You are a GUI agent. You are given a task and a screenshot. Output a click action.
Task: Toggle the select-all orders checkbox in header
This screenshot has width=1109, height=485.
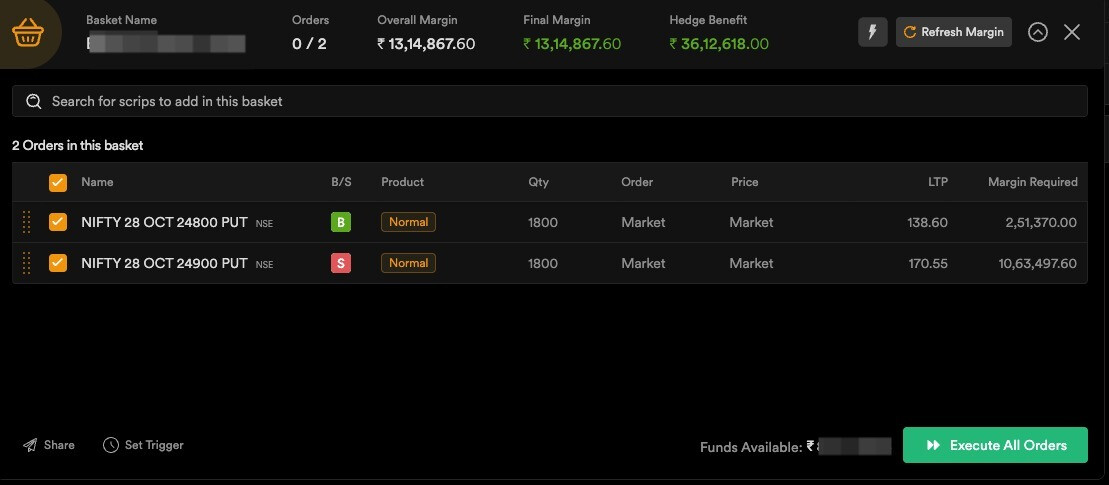pos(58,183)
